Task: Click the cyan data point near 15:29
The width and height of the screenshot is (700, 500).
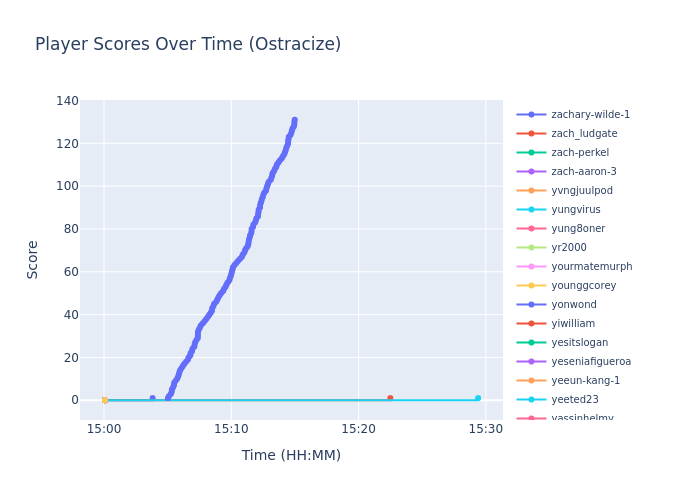Action: (x=478, y=398)
